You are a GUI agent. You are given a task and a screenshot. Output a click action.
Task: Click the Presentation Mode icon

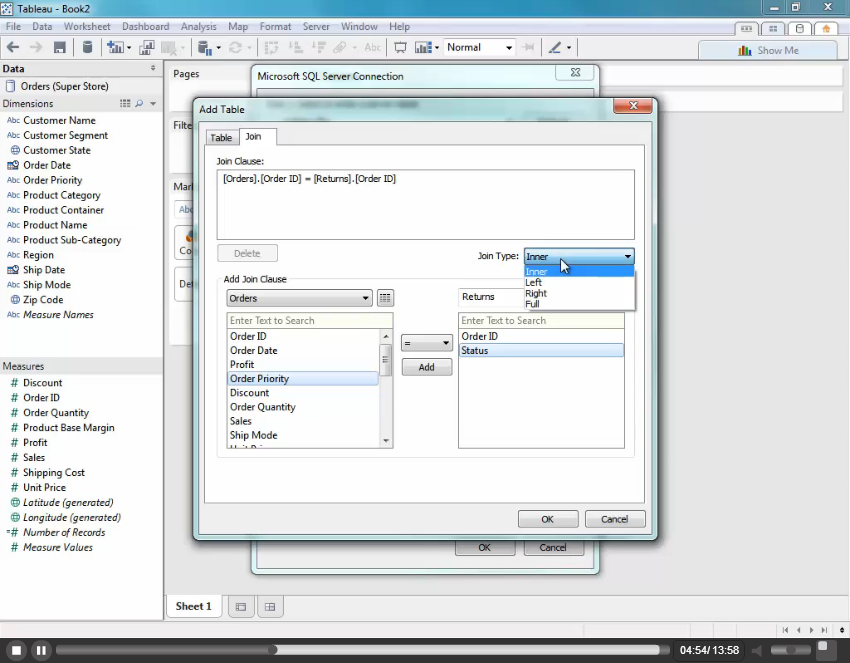400,48
